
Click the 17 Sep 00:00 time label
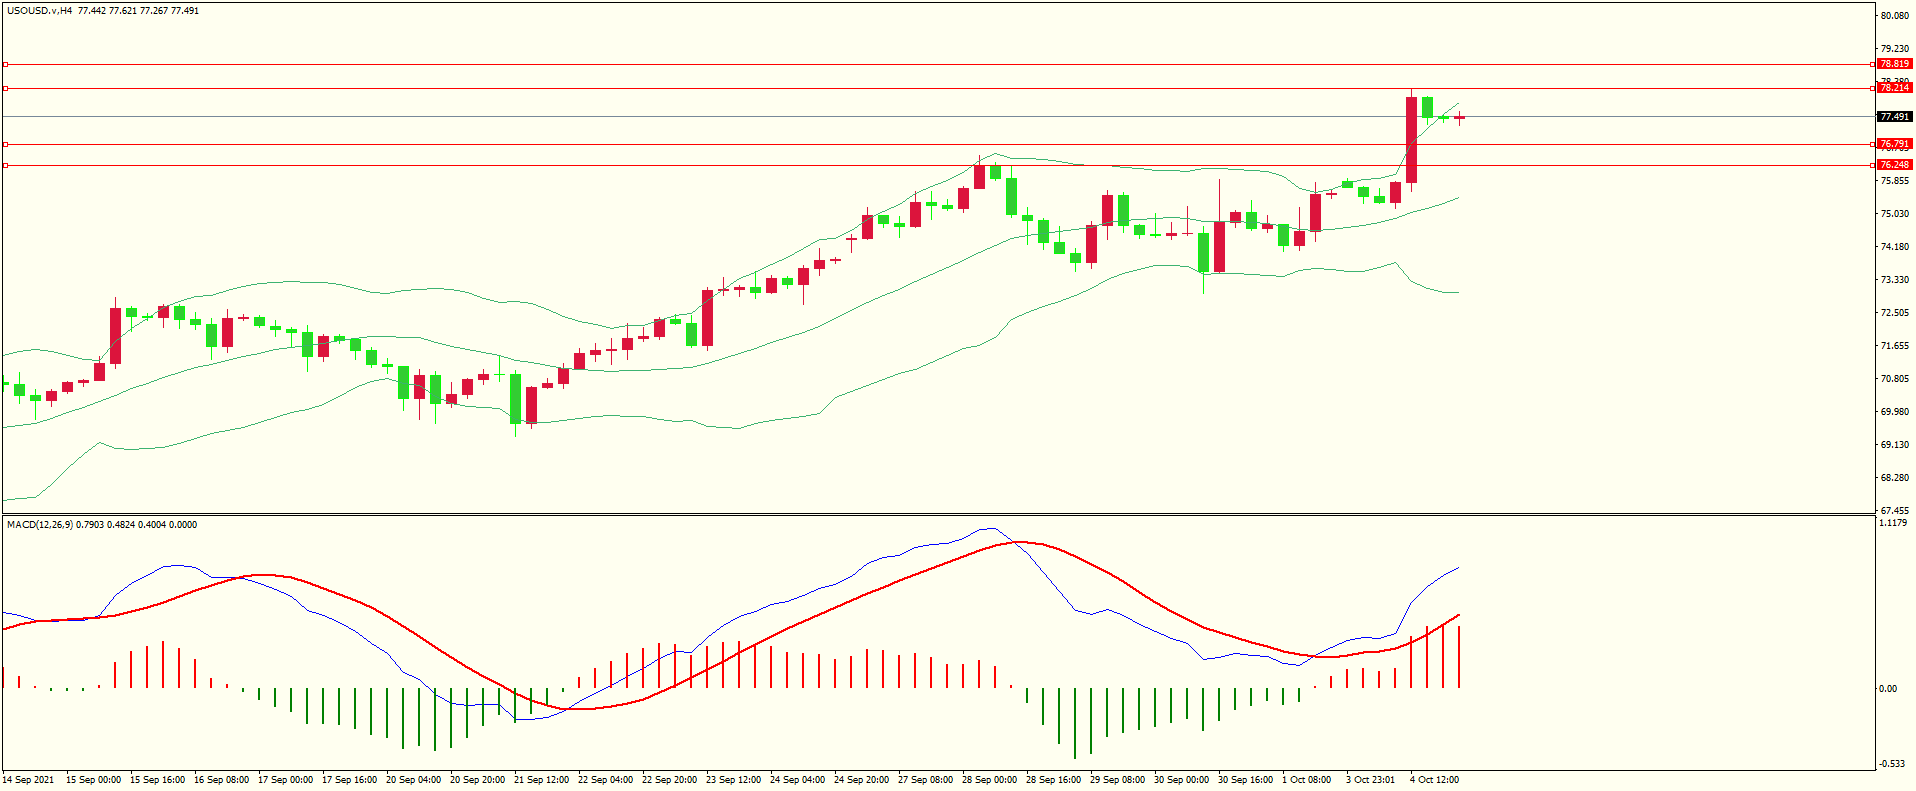(x=286, y=780)
